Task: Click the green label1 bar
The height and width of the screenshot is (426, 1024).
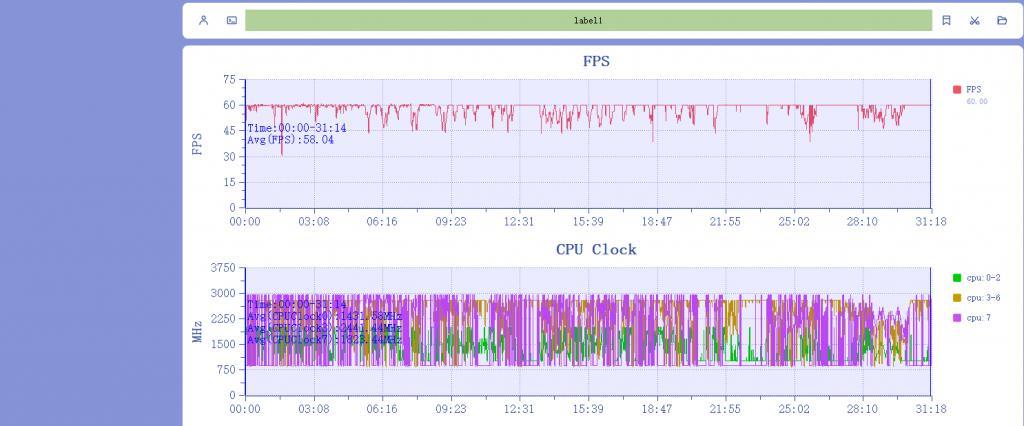Action: point(588,20)
